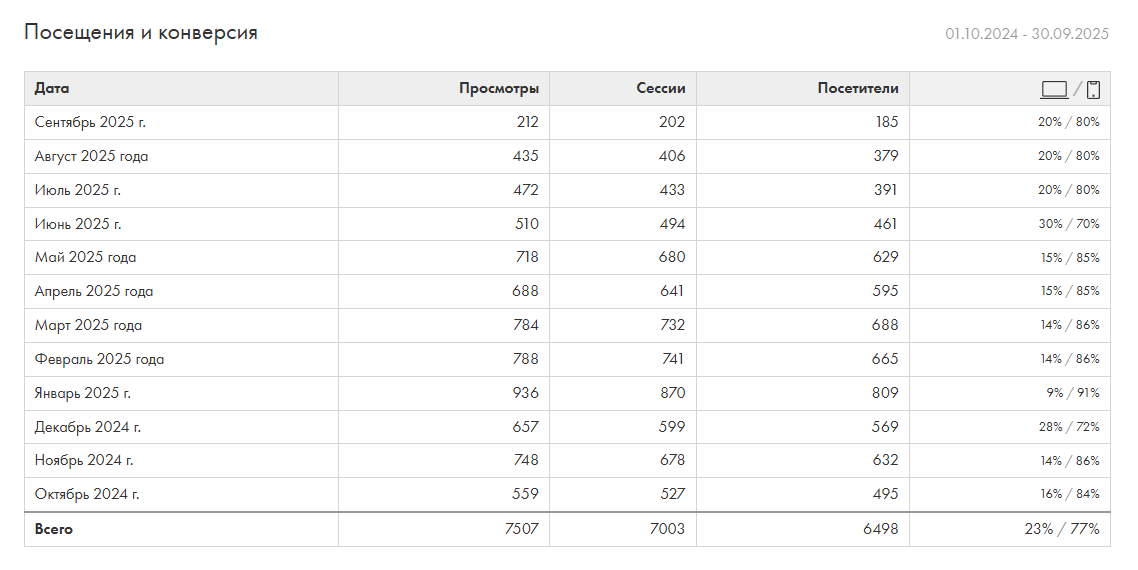
Task: Click the Июнь 2025 г. date cell
Action: coord(78,224)
